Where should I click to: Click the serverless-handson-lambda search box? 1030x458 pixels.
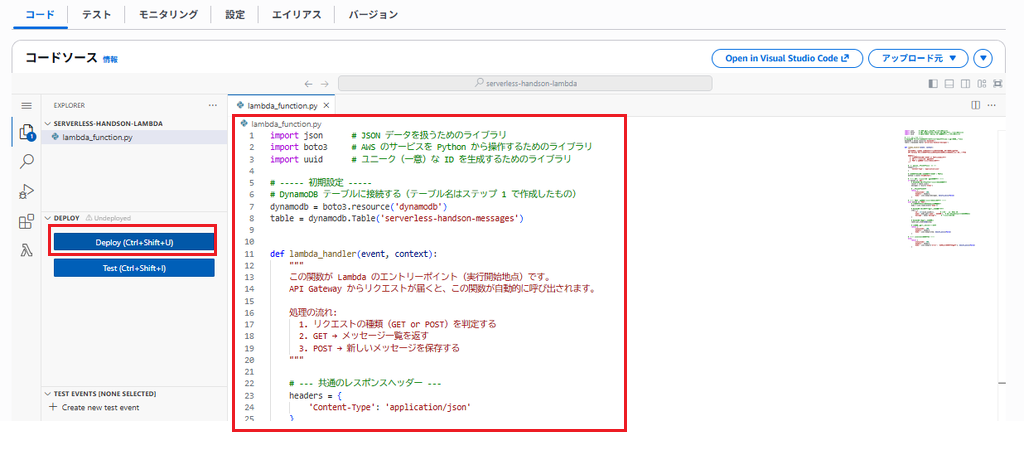click(525, 83)
